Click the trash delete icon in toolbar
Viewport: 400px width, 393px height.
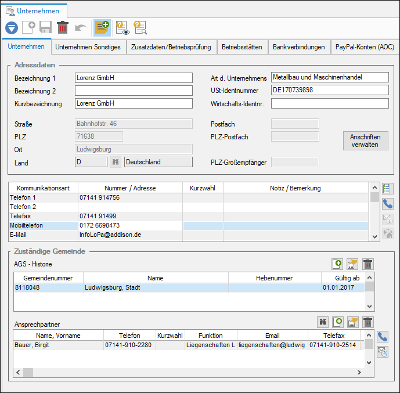coord(63,27)
